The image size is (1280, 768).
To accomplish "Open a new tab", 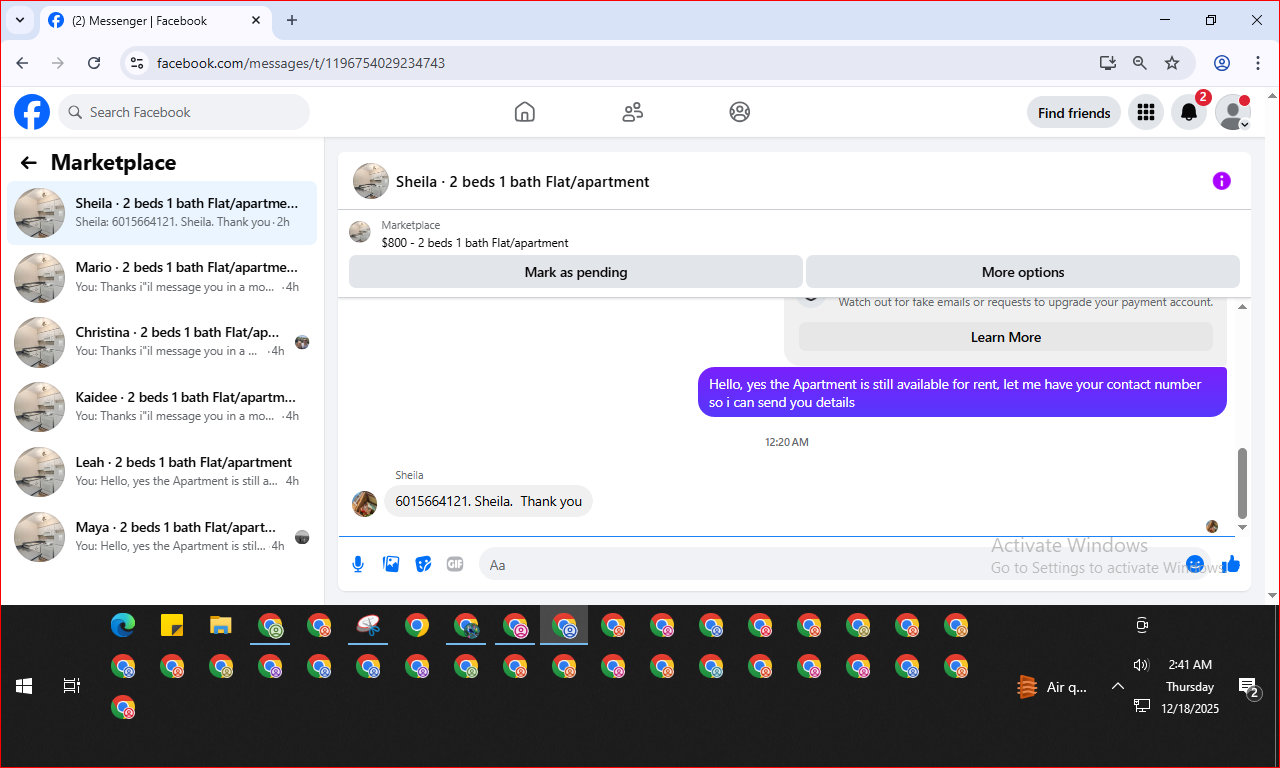I will click(292, 20).
